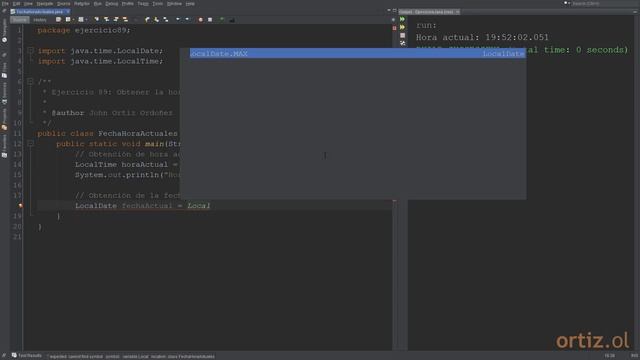Click the Uncomment toolbar icon

232,19
